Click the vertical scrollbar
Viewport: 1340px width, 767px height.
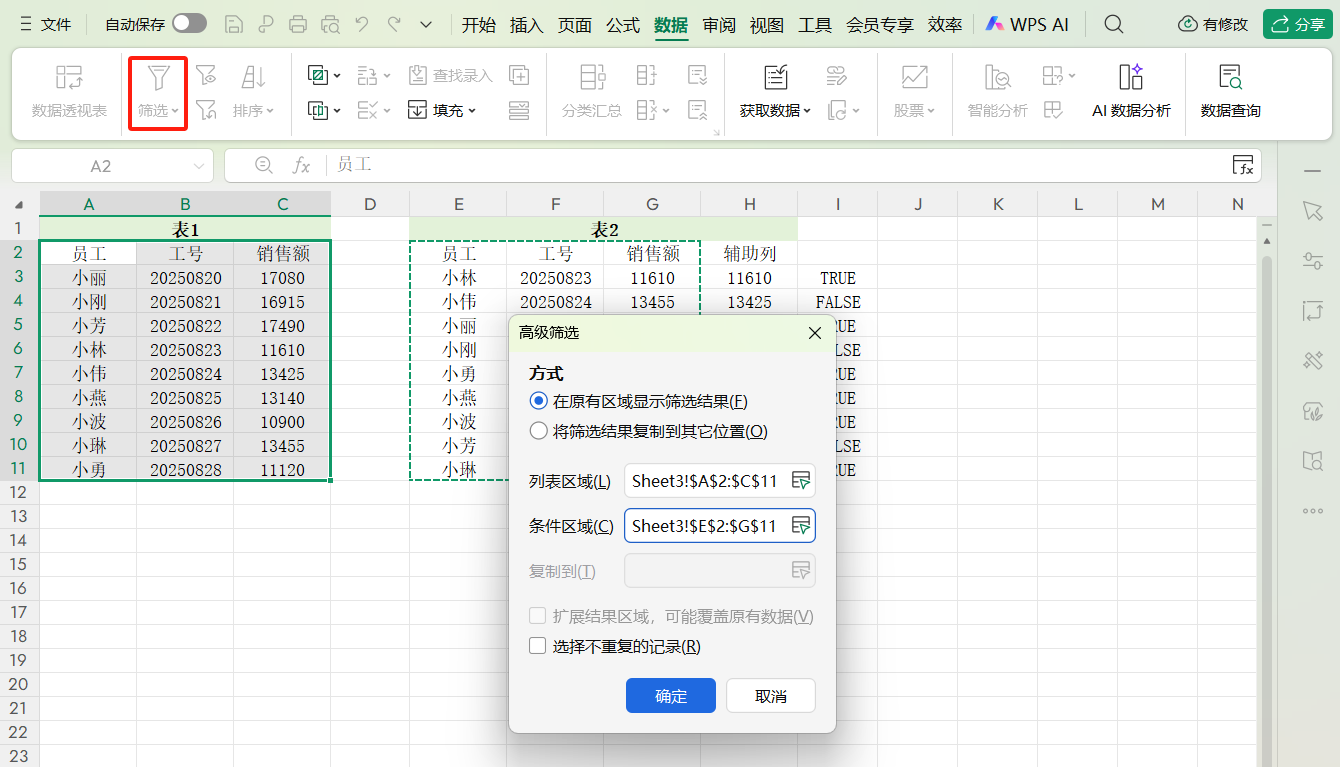point(1267,500)
